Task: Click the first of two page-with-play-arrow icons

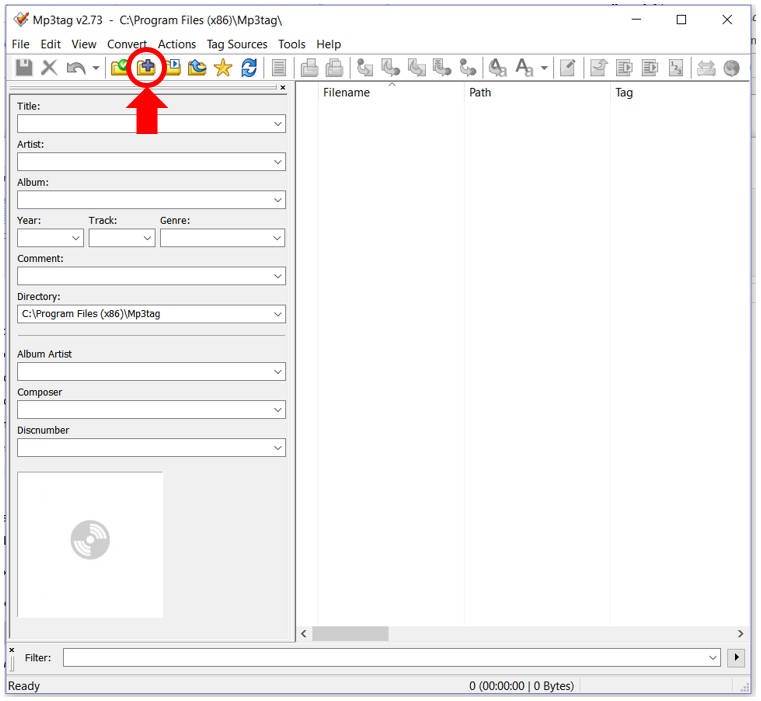Action: 624,67
